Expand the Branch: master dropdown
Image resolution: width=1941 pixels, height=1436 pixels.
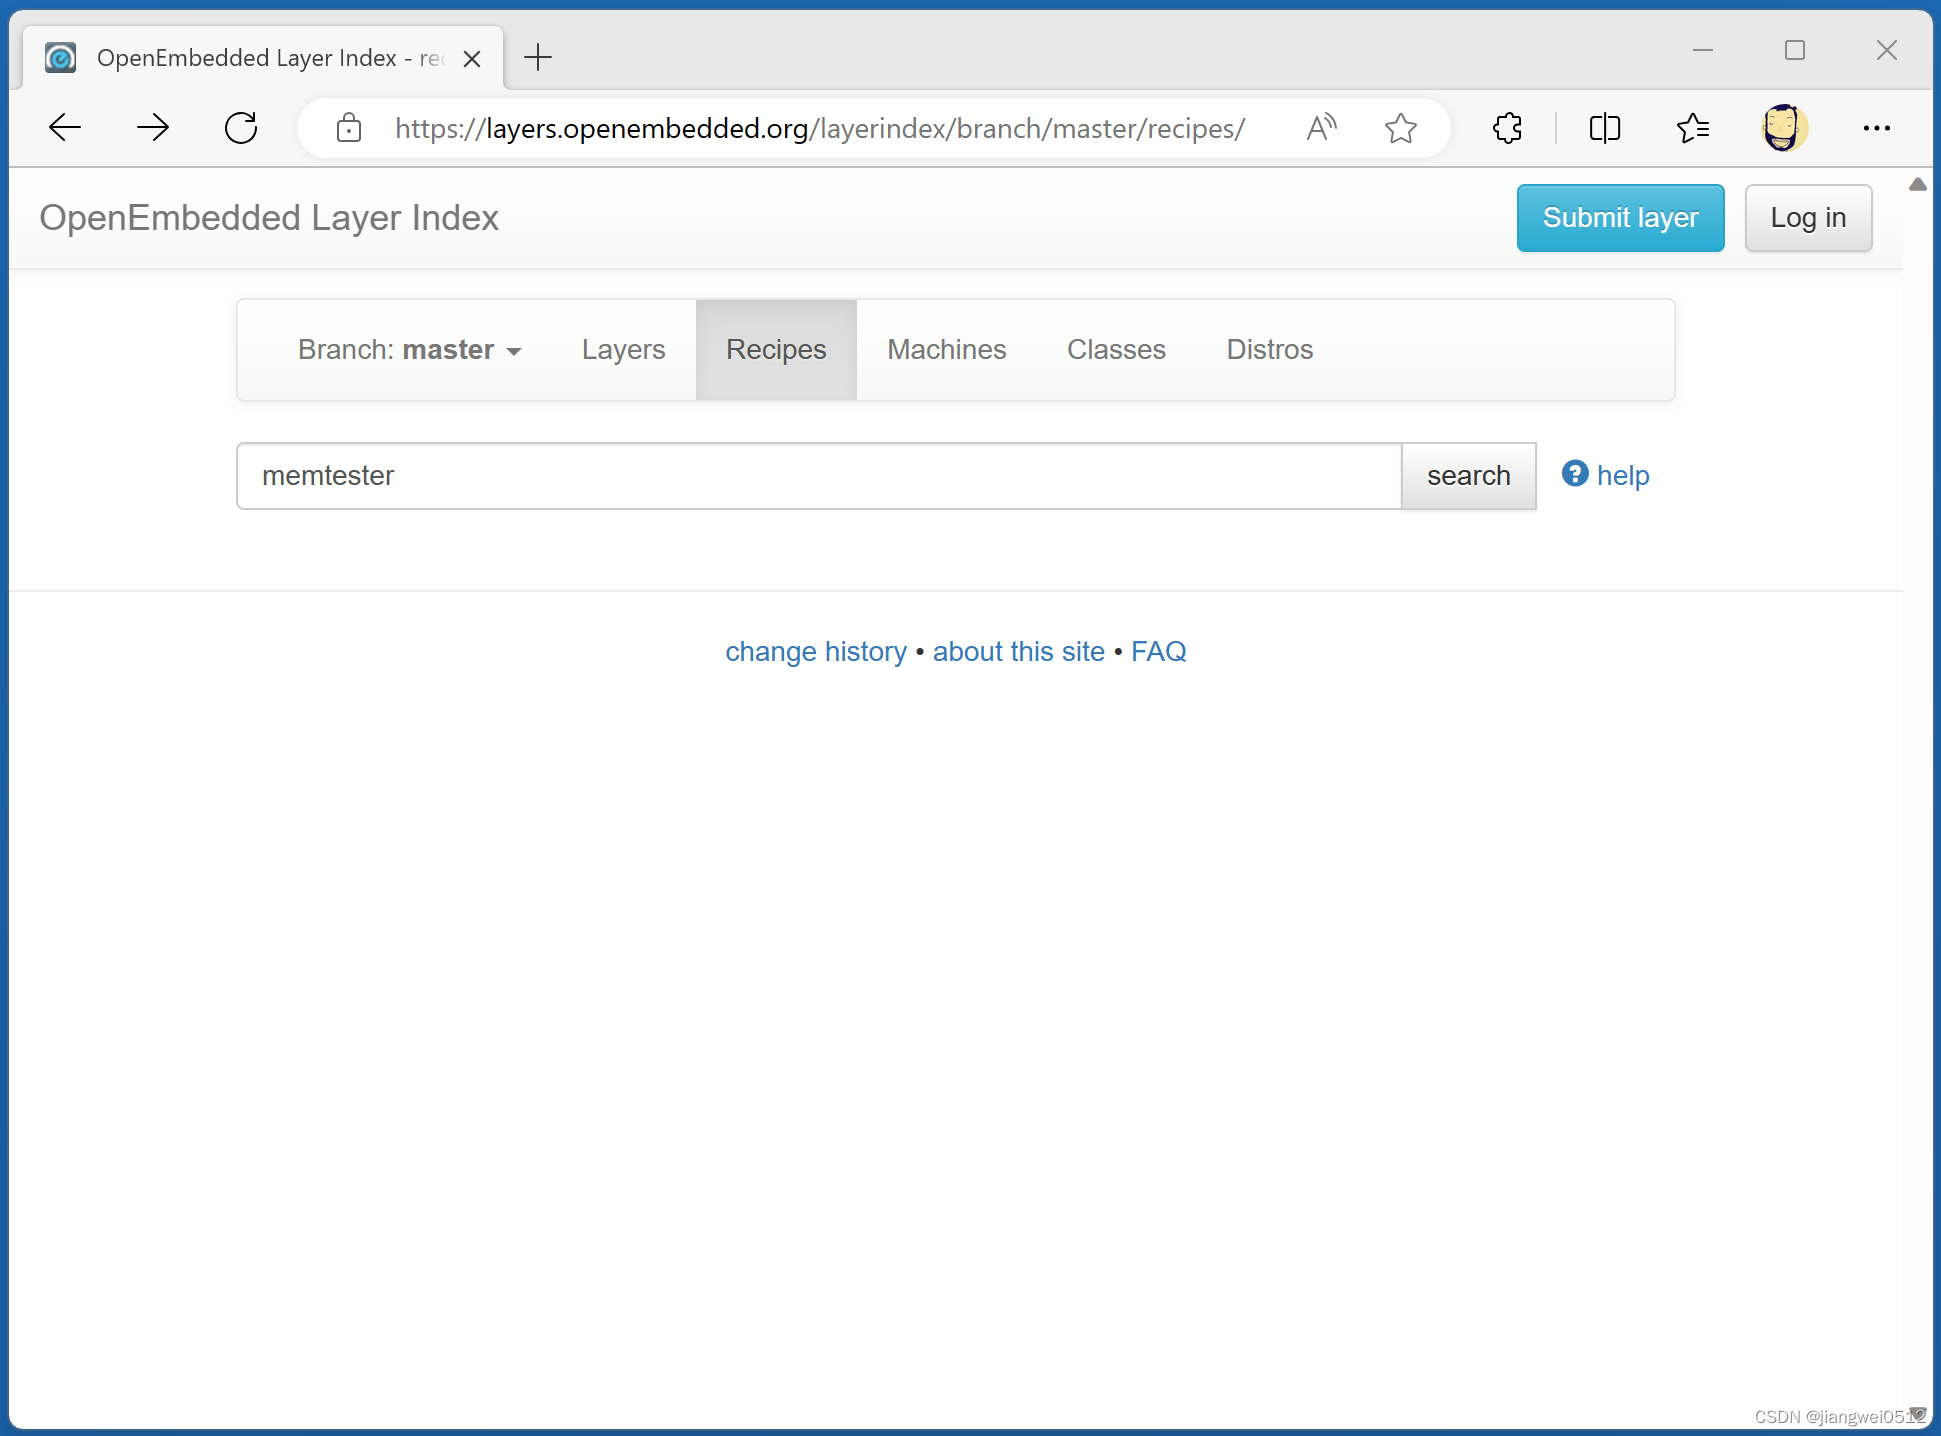pyautogui.click(x=410, y=350)
